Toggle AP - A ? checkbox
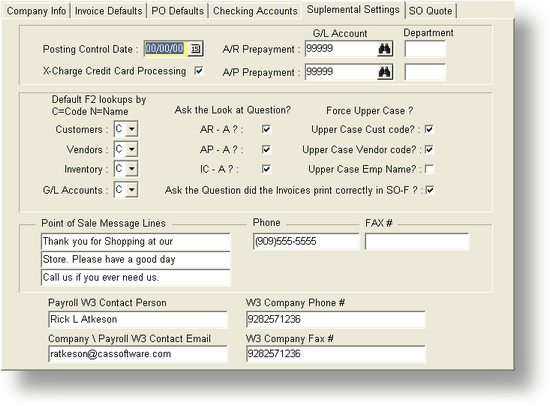550x406 pixels. (266, 149)
